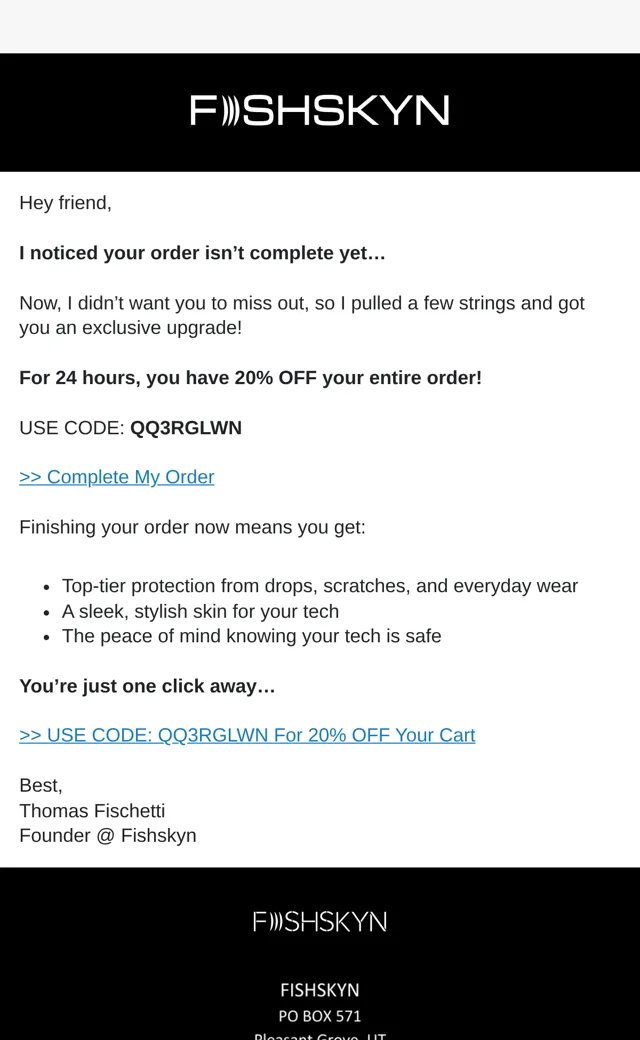Click 'Finishing your order now means' text
The height and width of the screenshot is (1040, 640).
tap(192, 527)
